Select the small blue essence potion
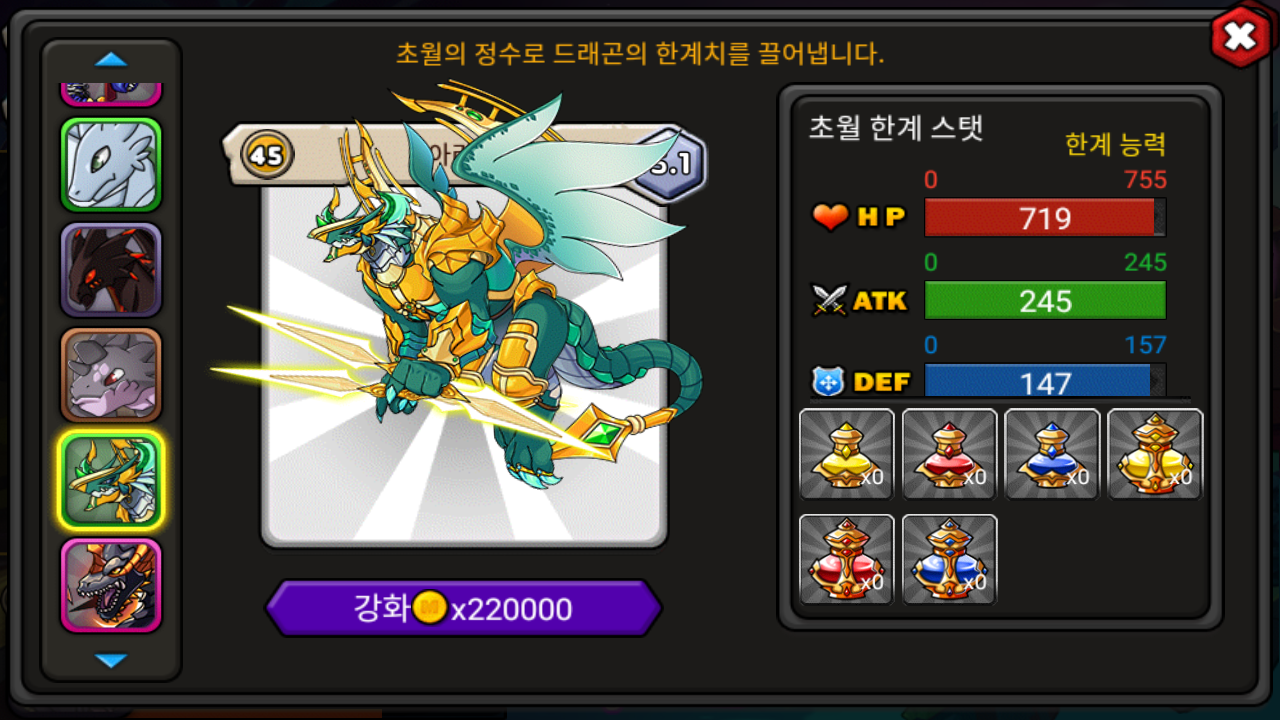The width and height of the screenshot is (1280, 720). (1052, 454)
